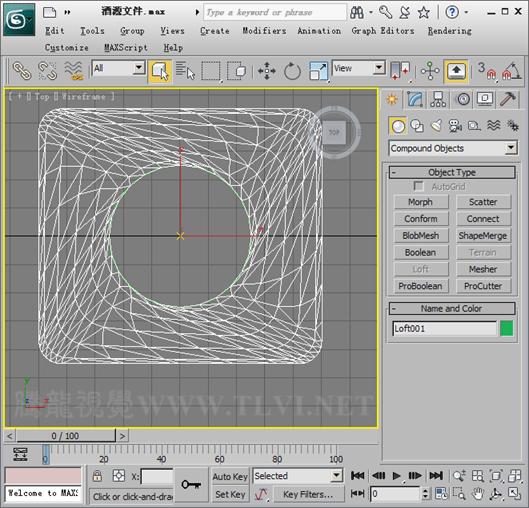529x508 pixels.
Task: Click the Select and Manipulate icon
Action: pyautogui.click(x=430, y=71)
